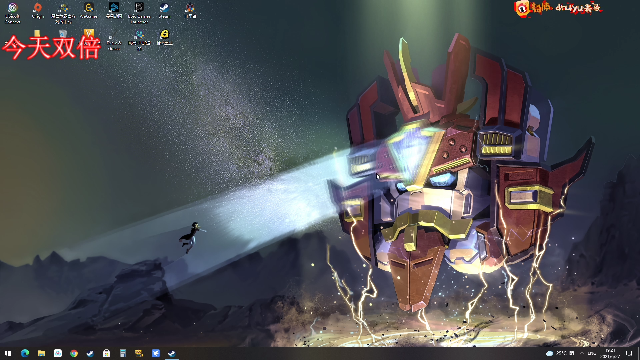640x360 pixels.
Task: Switch the input language indicator
Action: tap(592, 353)
